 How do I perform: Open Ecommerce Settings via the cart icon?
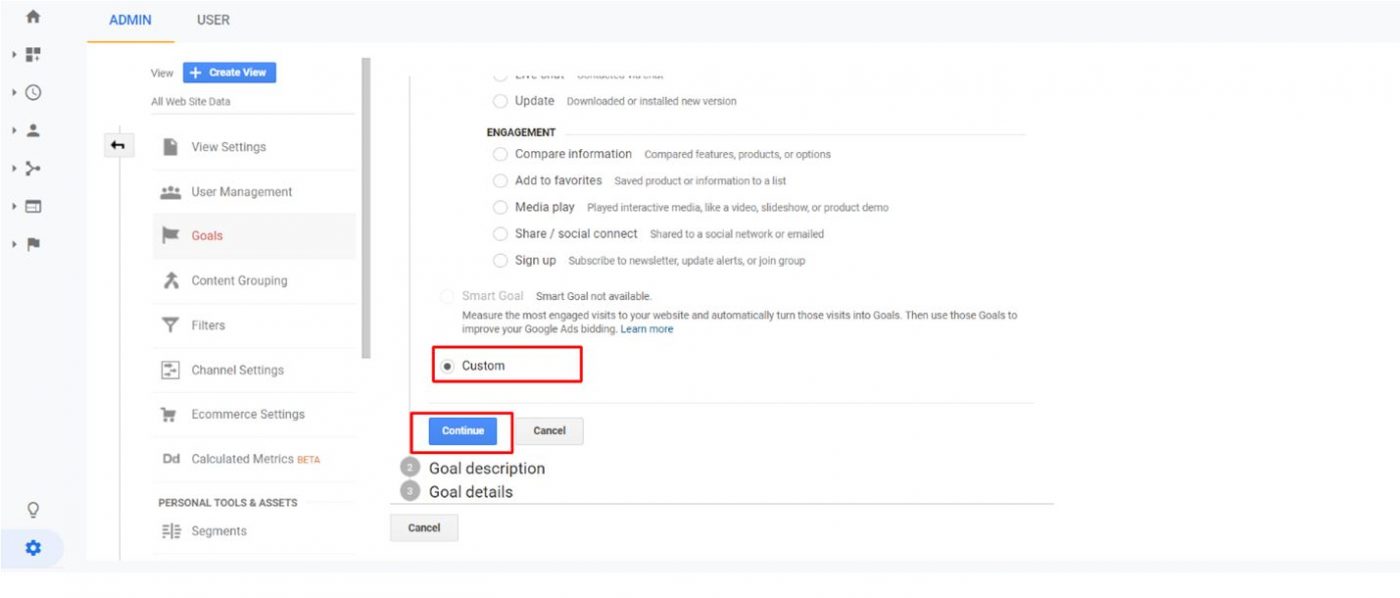169,414
